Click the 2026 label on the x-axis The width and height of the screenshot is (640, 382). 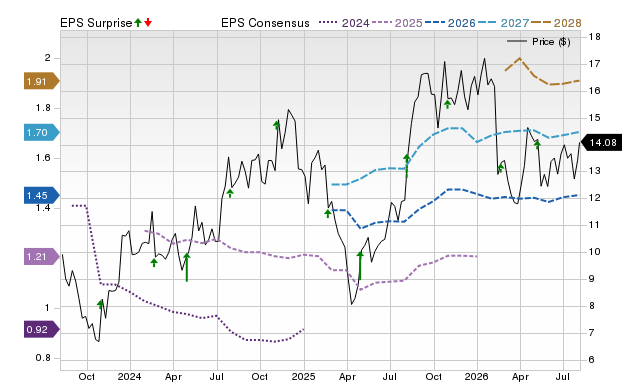click(x=477, y=376)
